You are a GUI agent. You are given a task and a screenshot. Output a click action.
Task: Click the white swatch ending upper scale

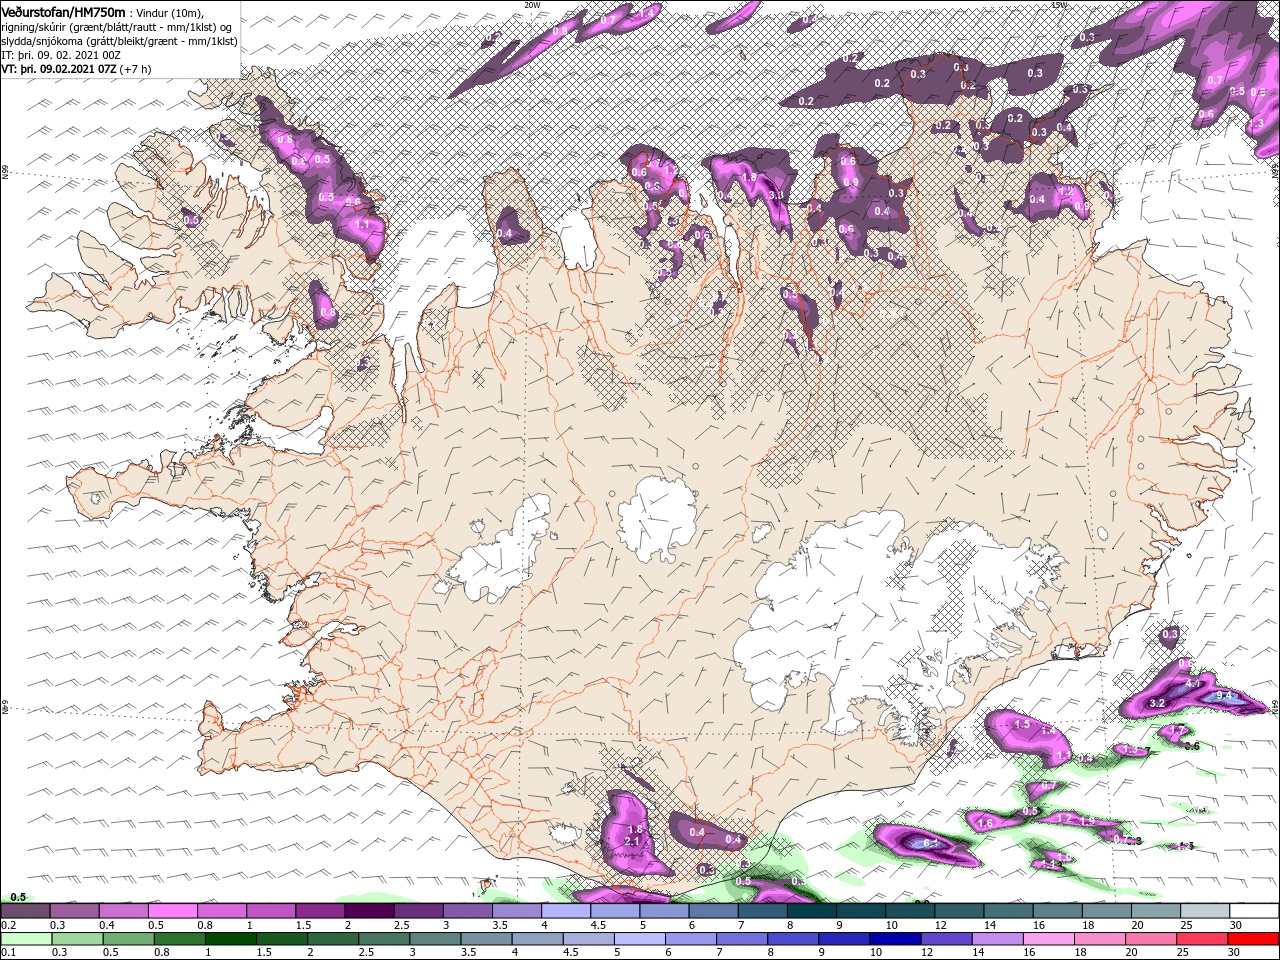click(x=1255, y=911)
